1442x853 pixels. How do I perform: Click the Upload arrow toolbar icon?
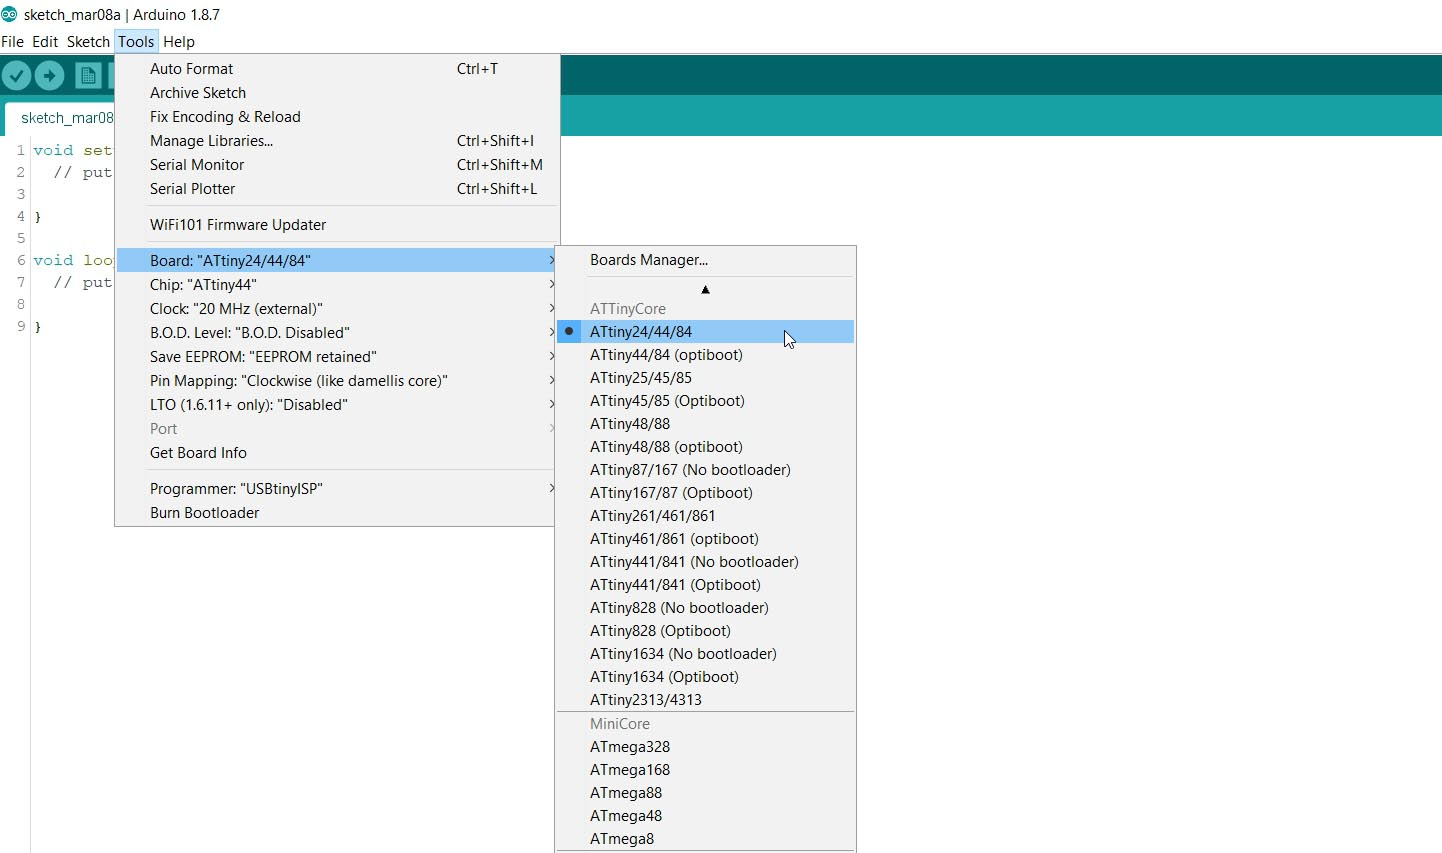pyautogui.click(x=50, y=76)
